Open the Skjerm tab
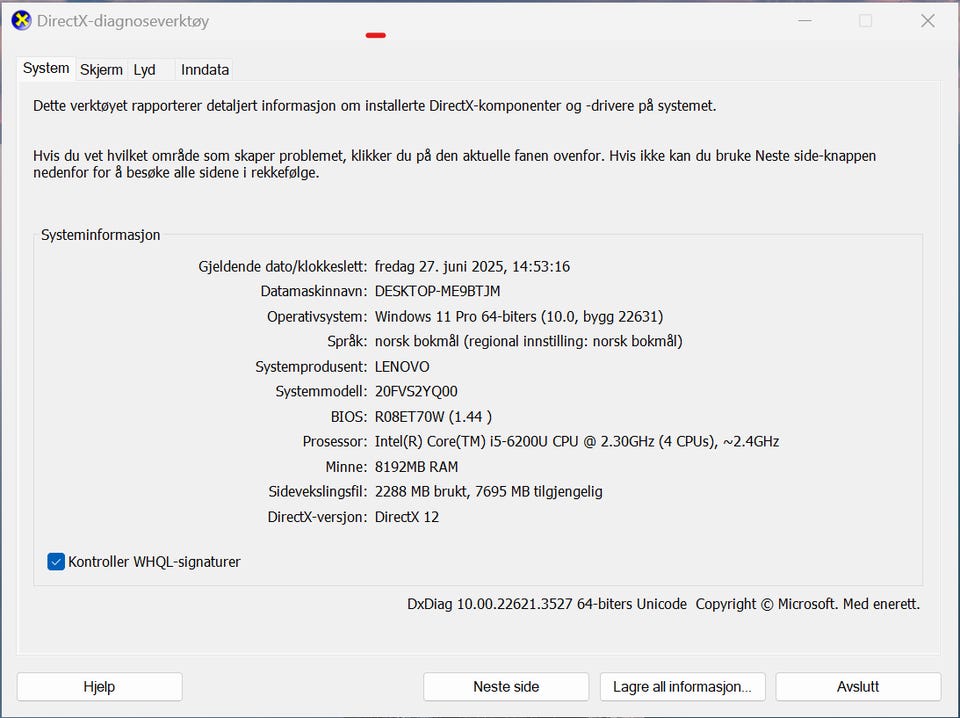Image resolution: width=960 pixels, height=718 pixels. [101, 70]
